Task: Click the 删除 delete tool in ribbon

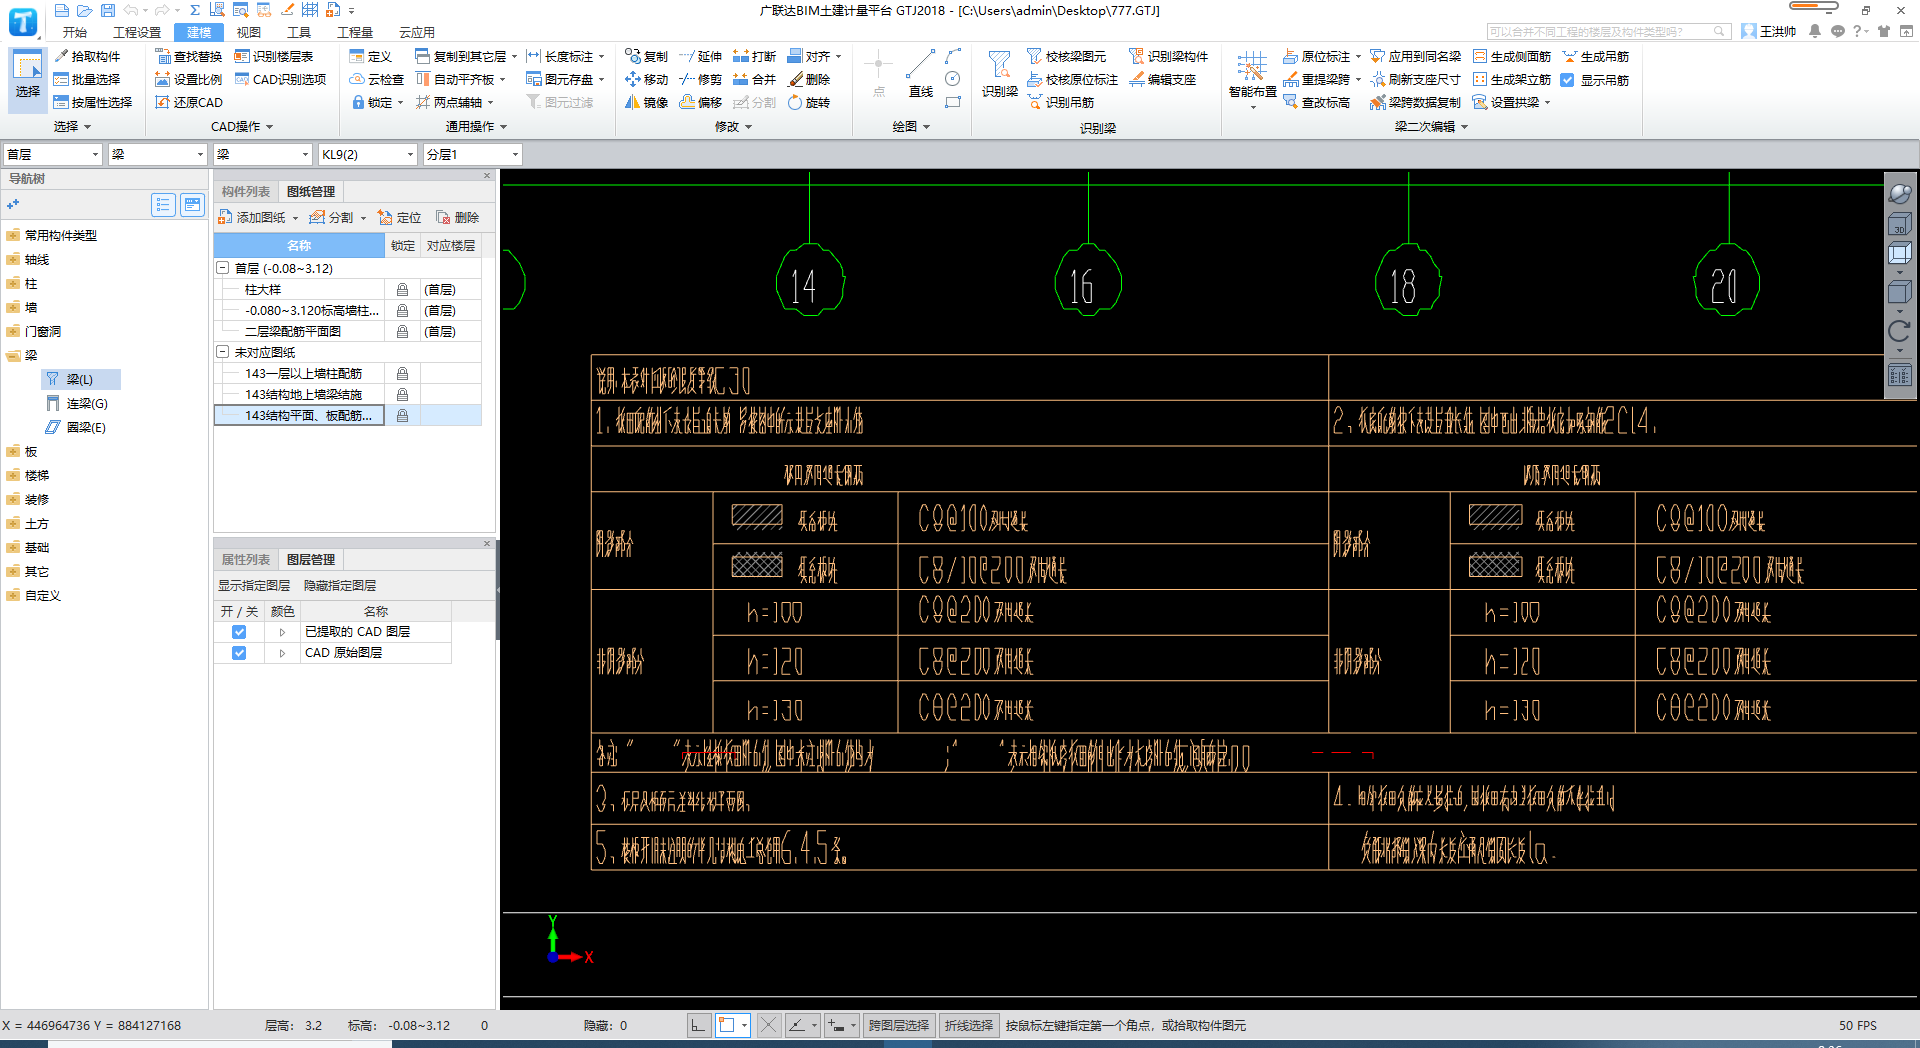Action: point(809,79)
